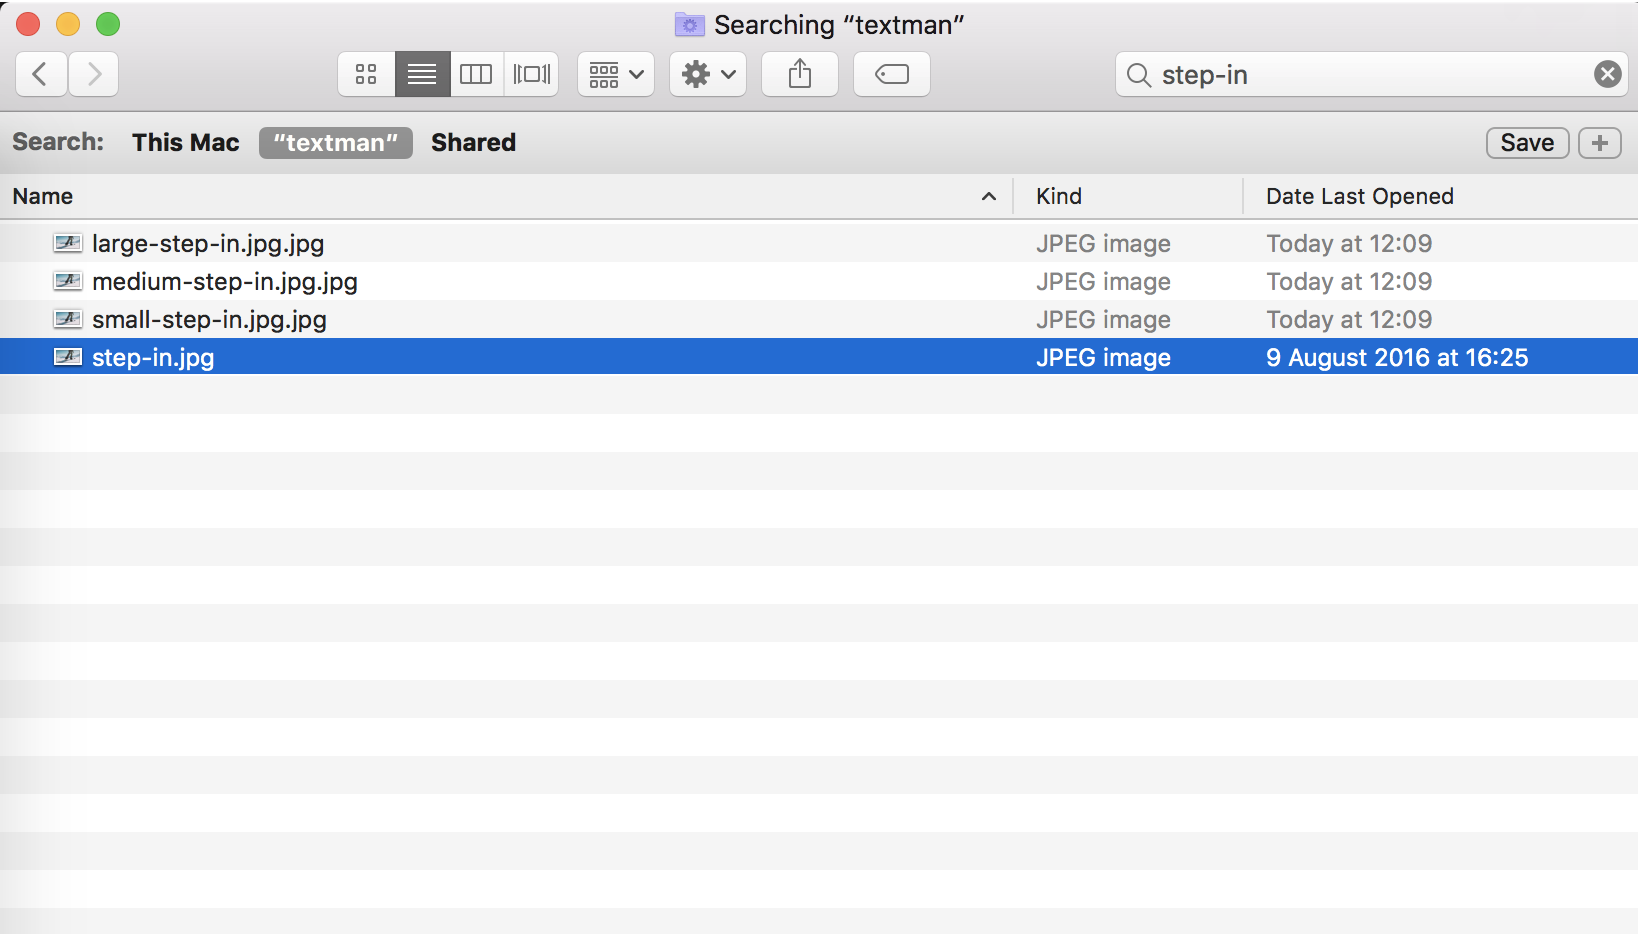Screen dimensions: 1638x934
Task: Open the item arrangement dropdown
Action: pyautogui.click(x=616, y=75)
